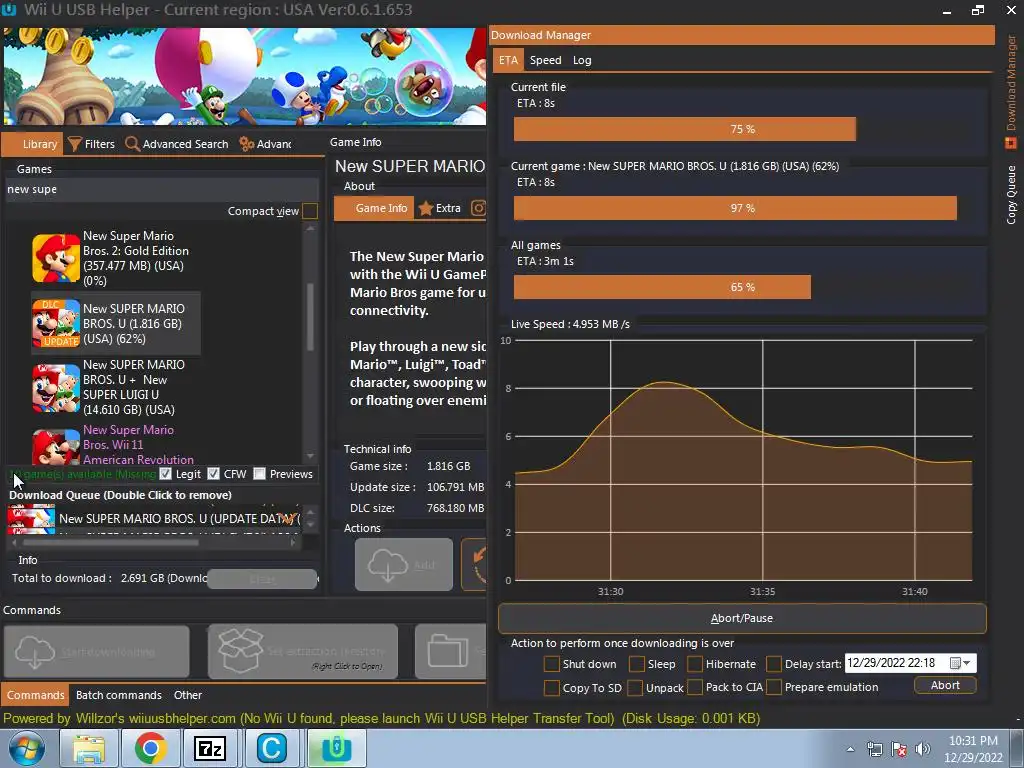Click the greyed Add cloud download button

pyautogui.click(x=404, y=565)
